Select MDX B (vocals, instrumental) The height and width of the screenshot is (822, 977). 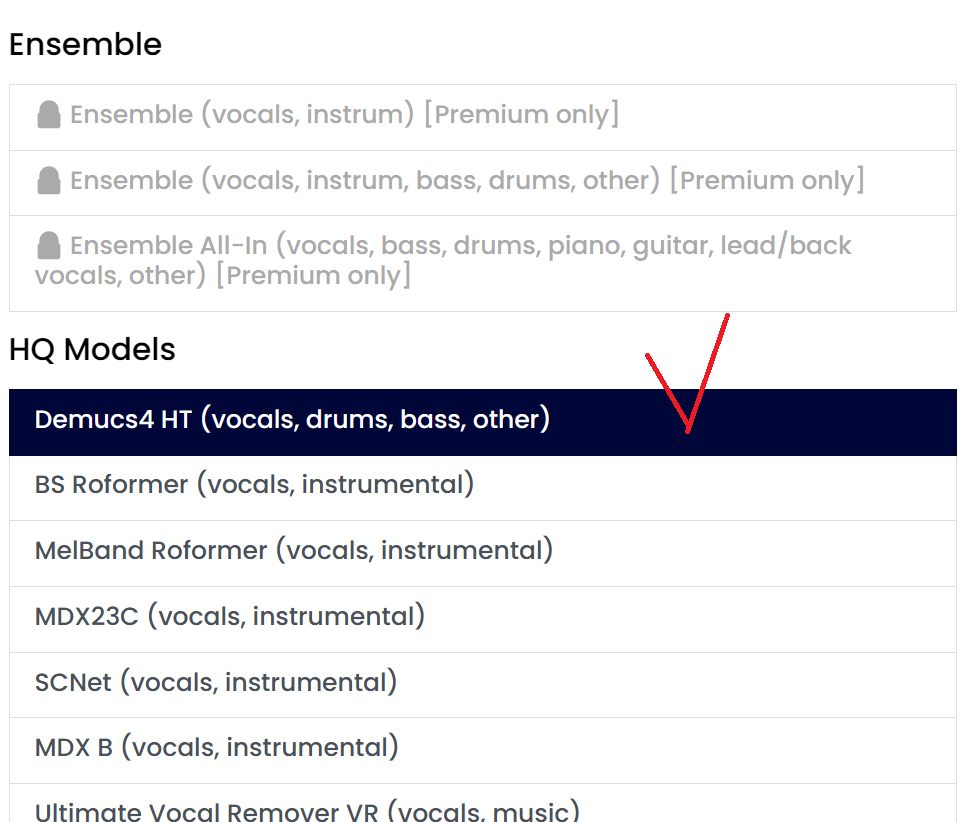coord(216,748)
